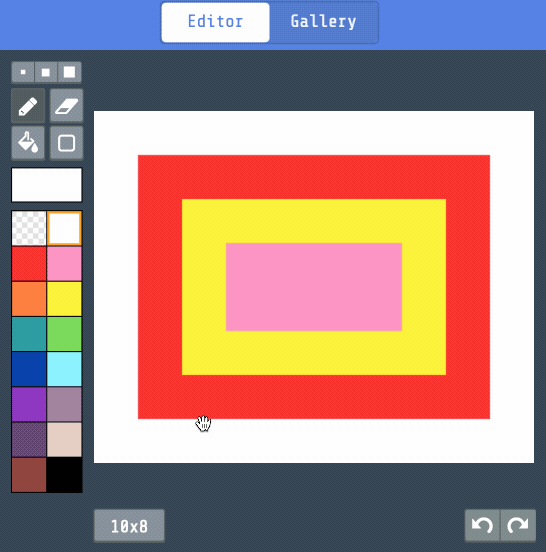Pick the red color swatch
546x552 pixels.
click(x=29, y=264)
